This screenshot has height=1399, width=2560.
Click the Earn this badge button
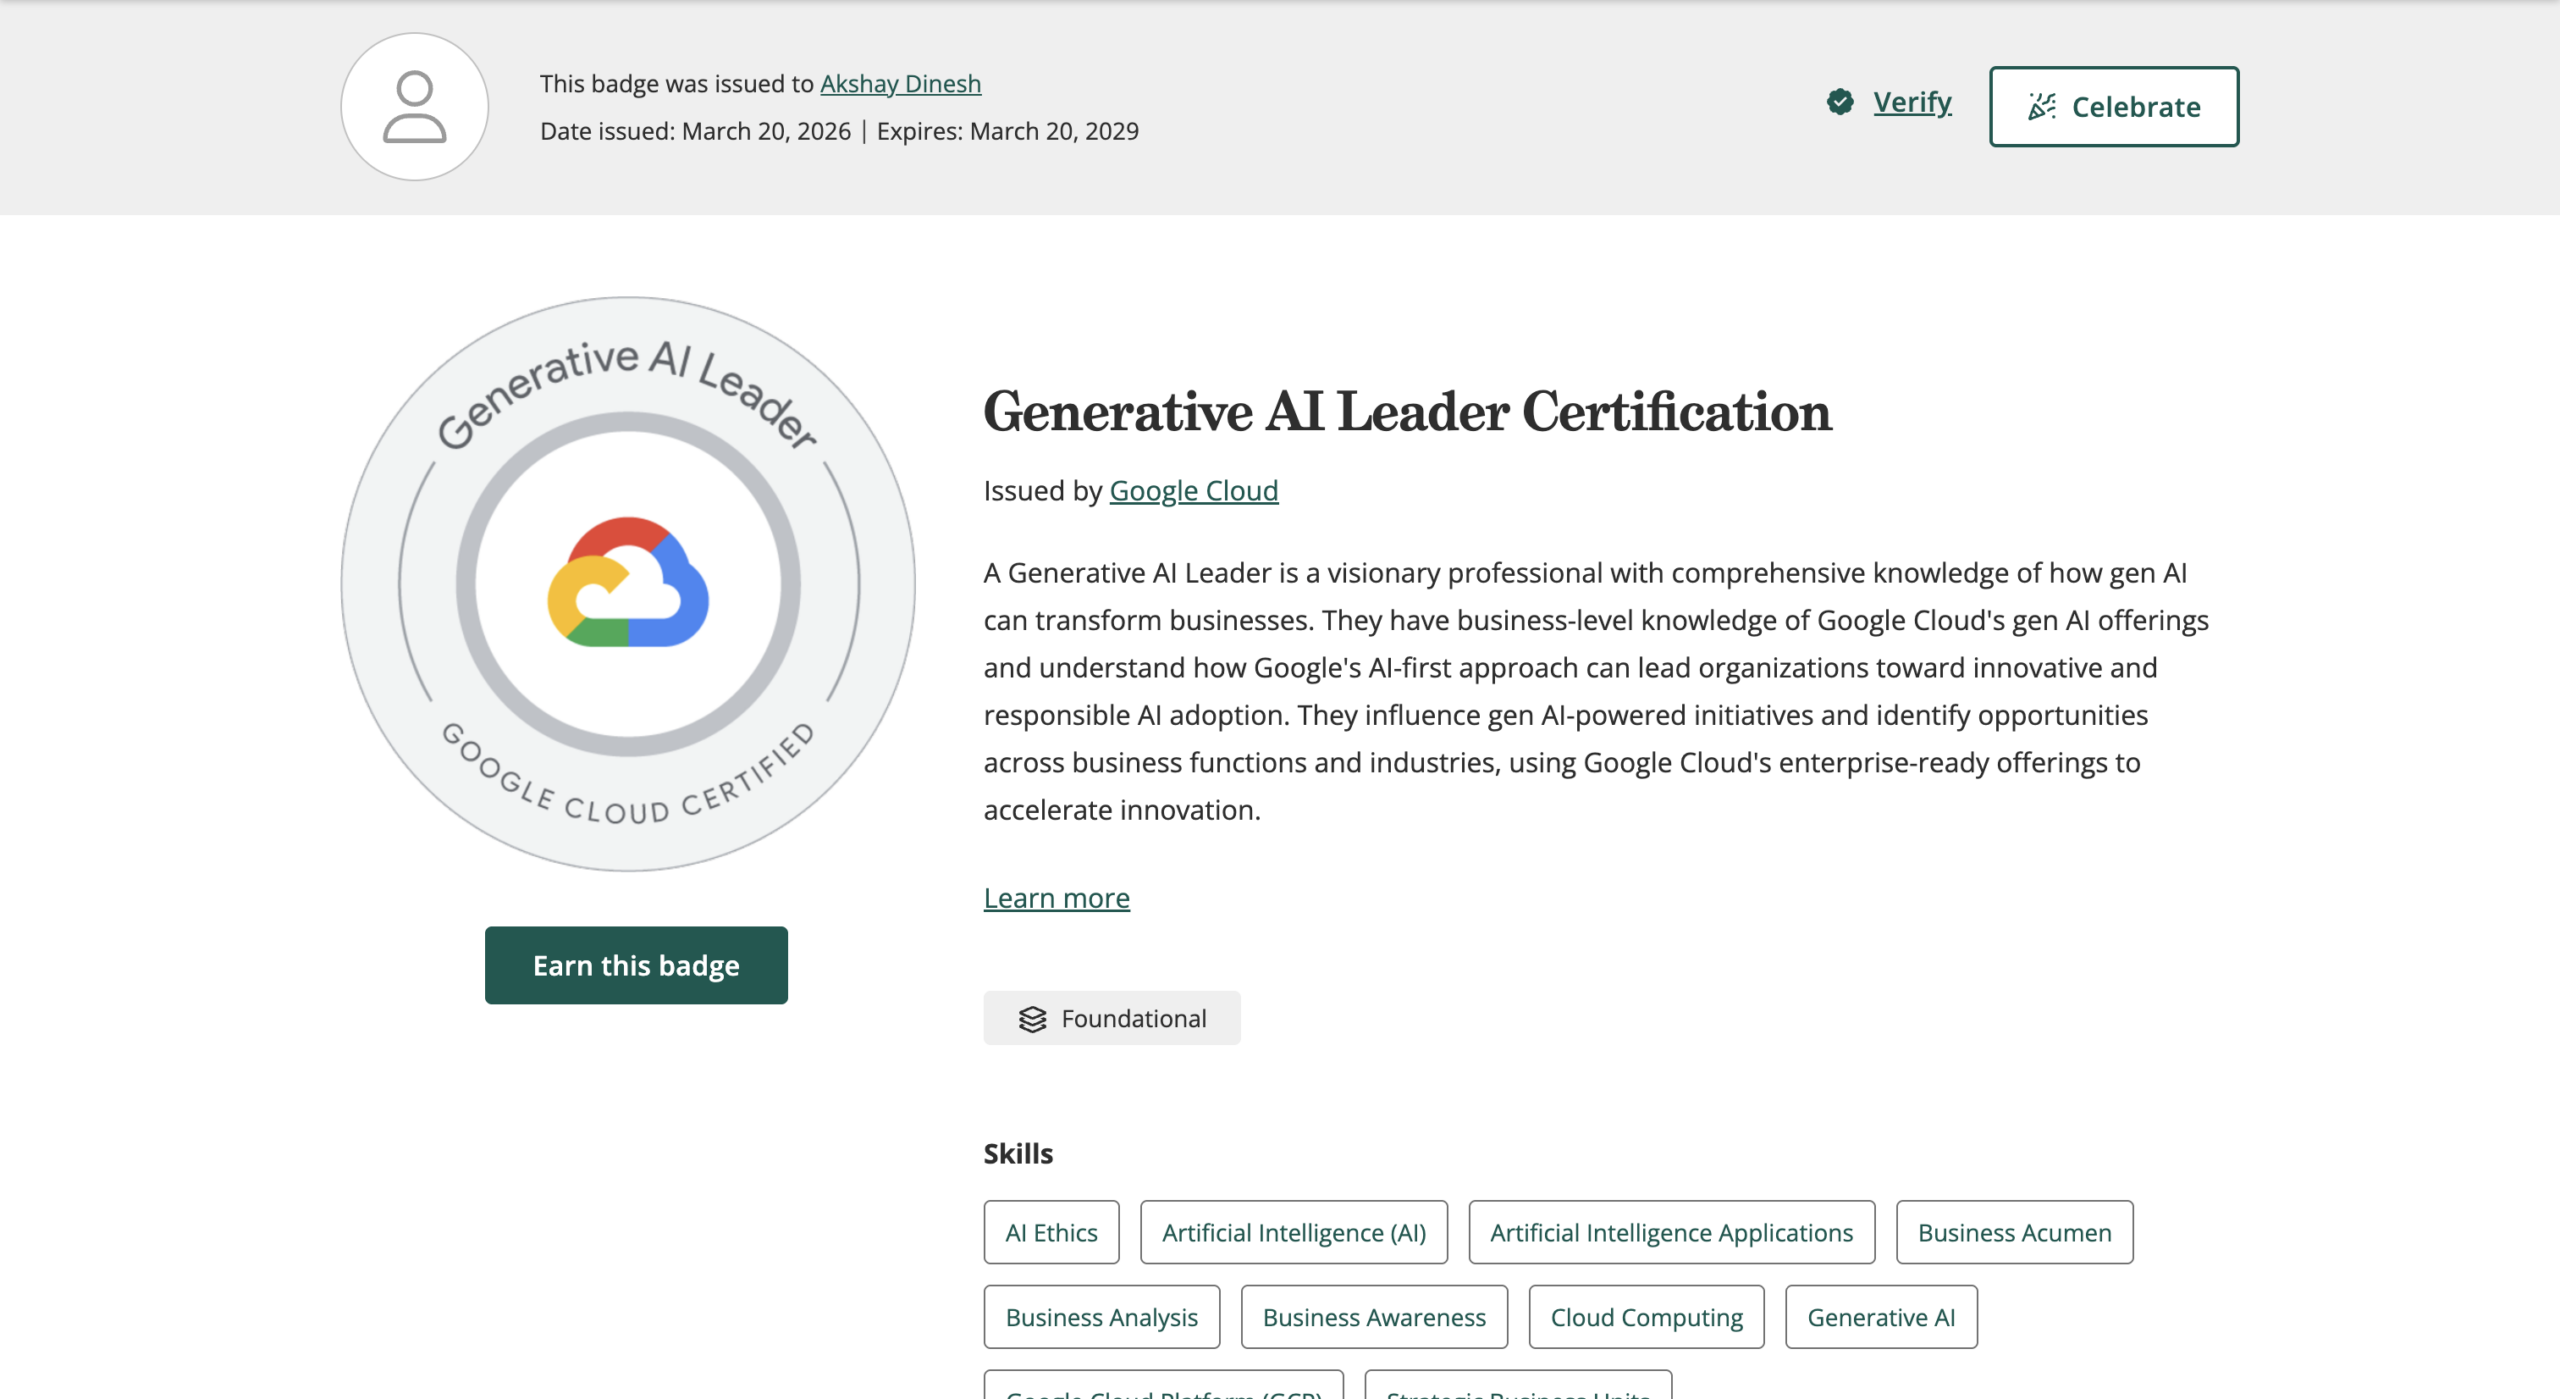(x=636, y=965)
